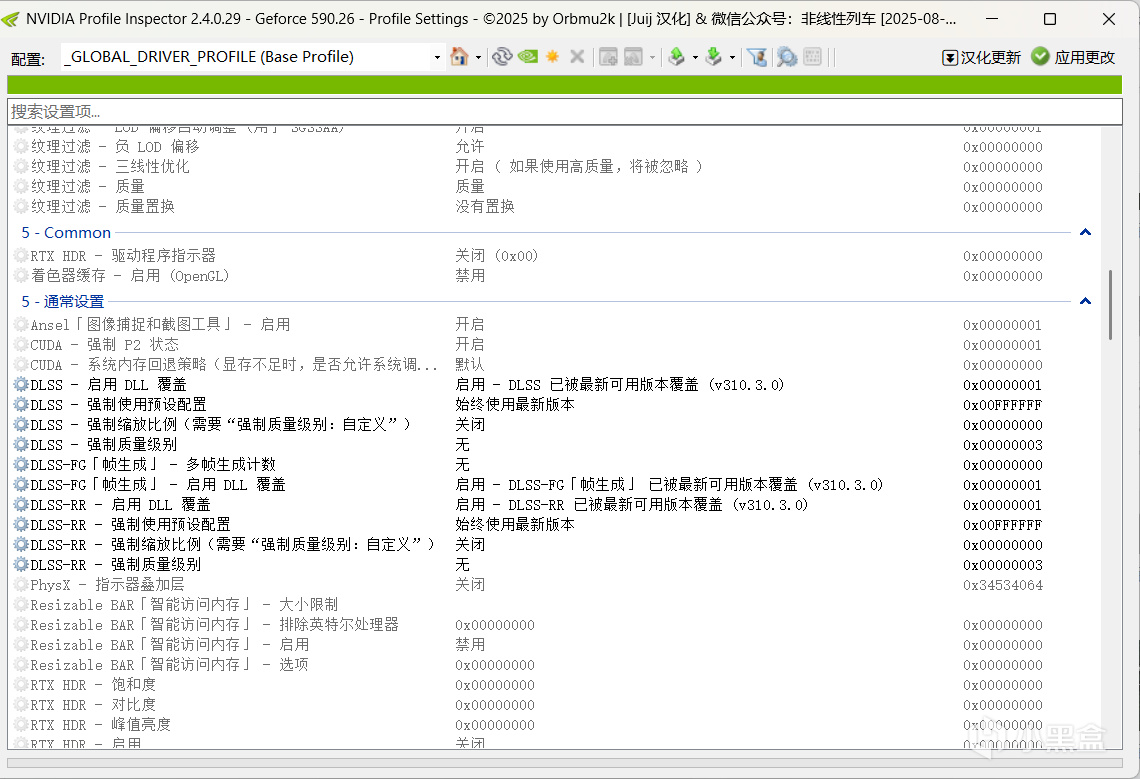This screenshot has width=1140, height=779.
Task: Restore NVIDIA default settings
Action: [528, 56]
